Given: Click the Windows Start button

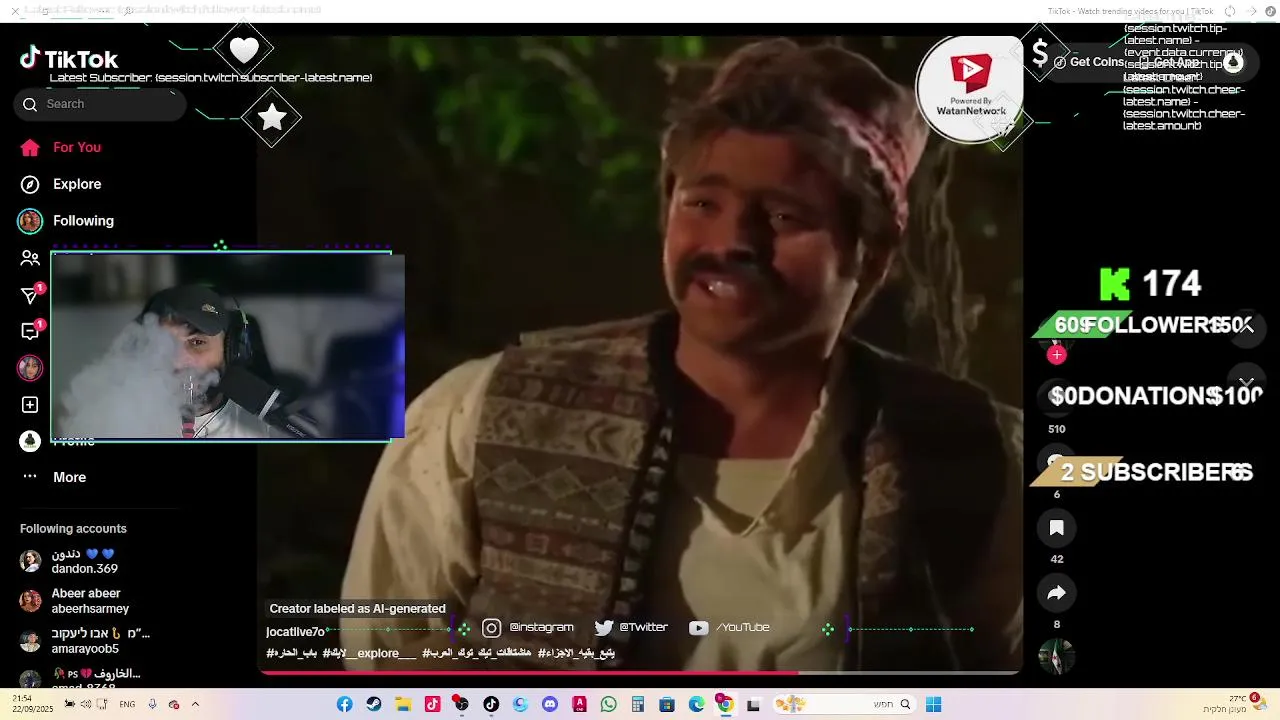Looking at the screenshot, I should point(933,705).
